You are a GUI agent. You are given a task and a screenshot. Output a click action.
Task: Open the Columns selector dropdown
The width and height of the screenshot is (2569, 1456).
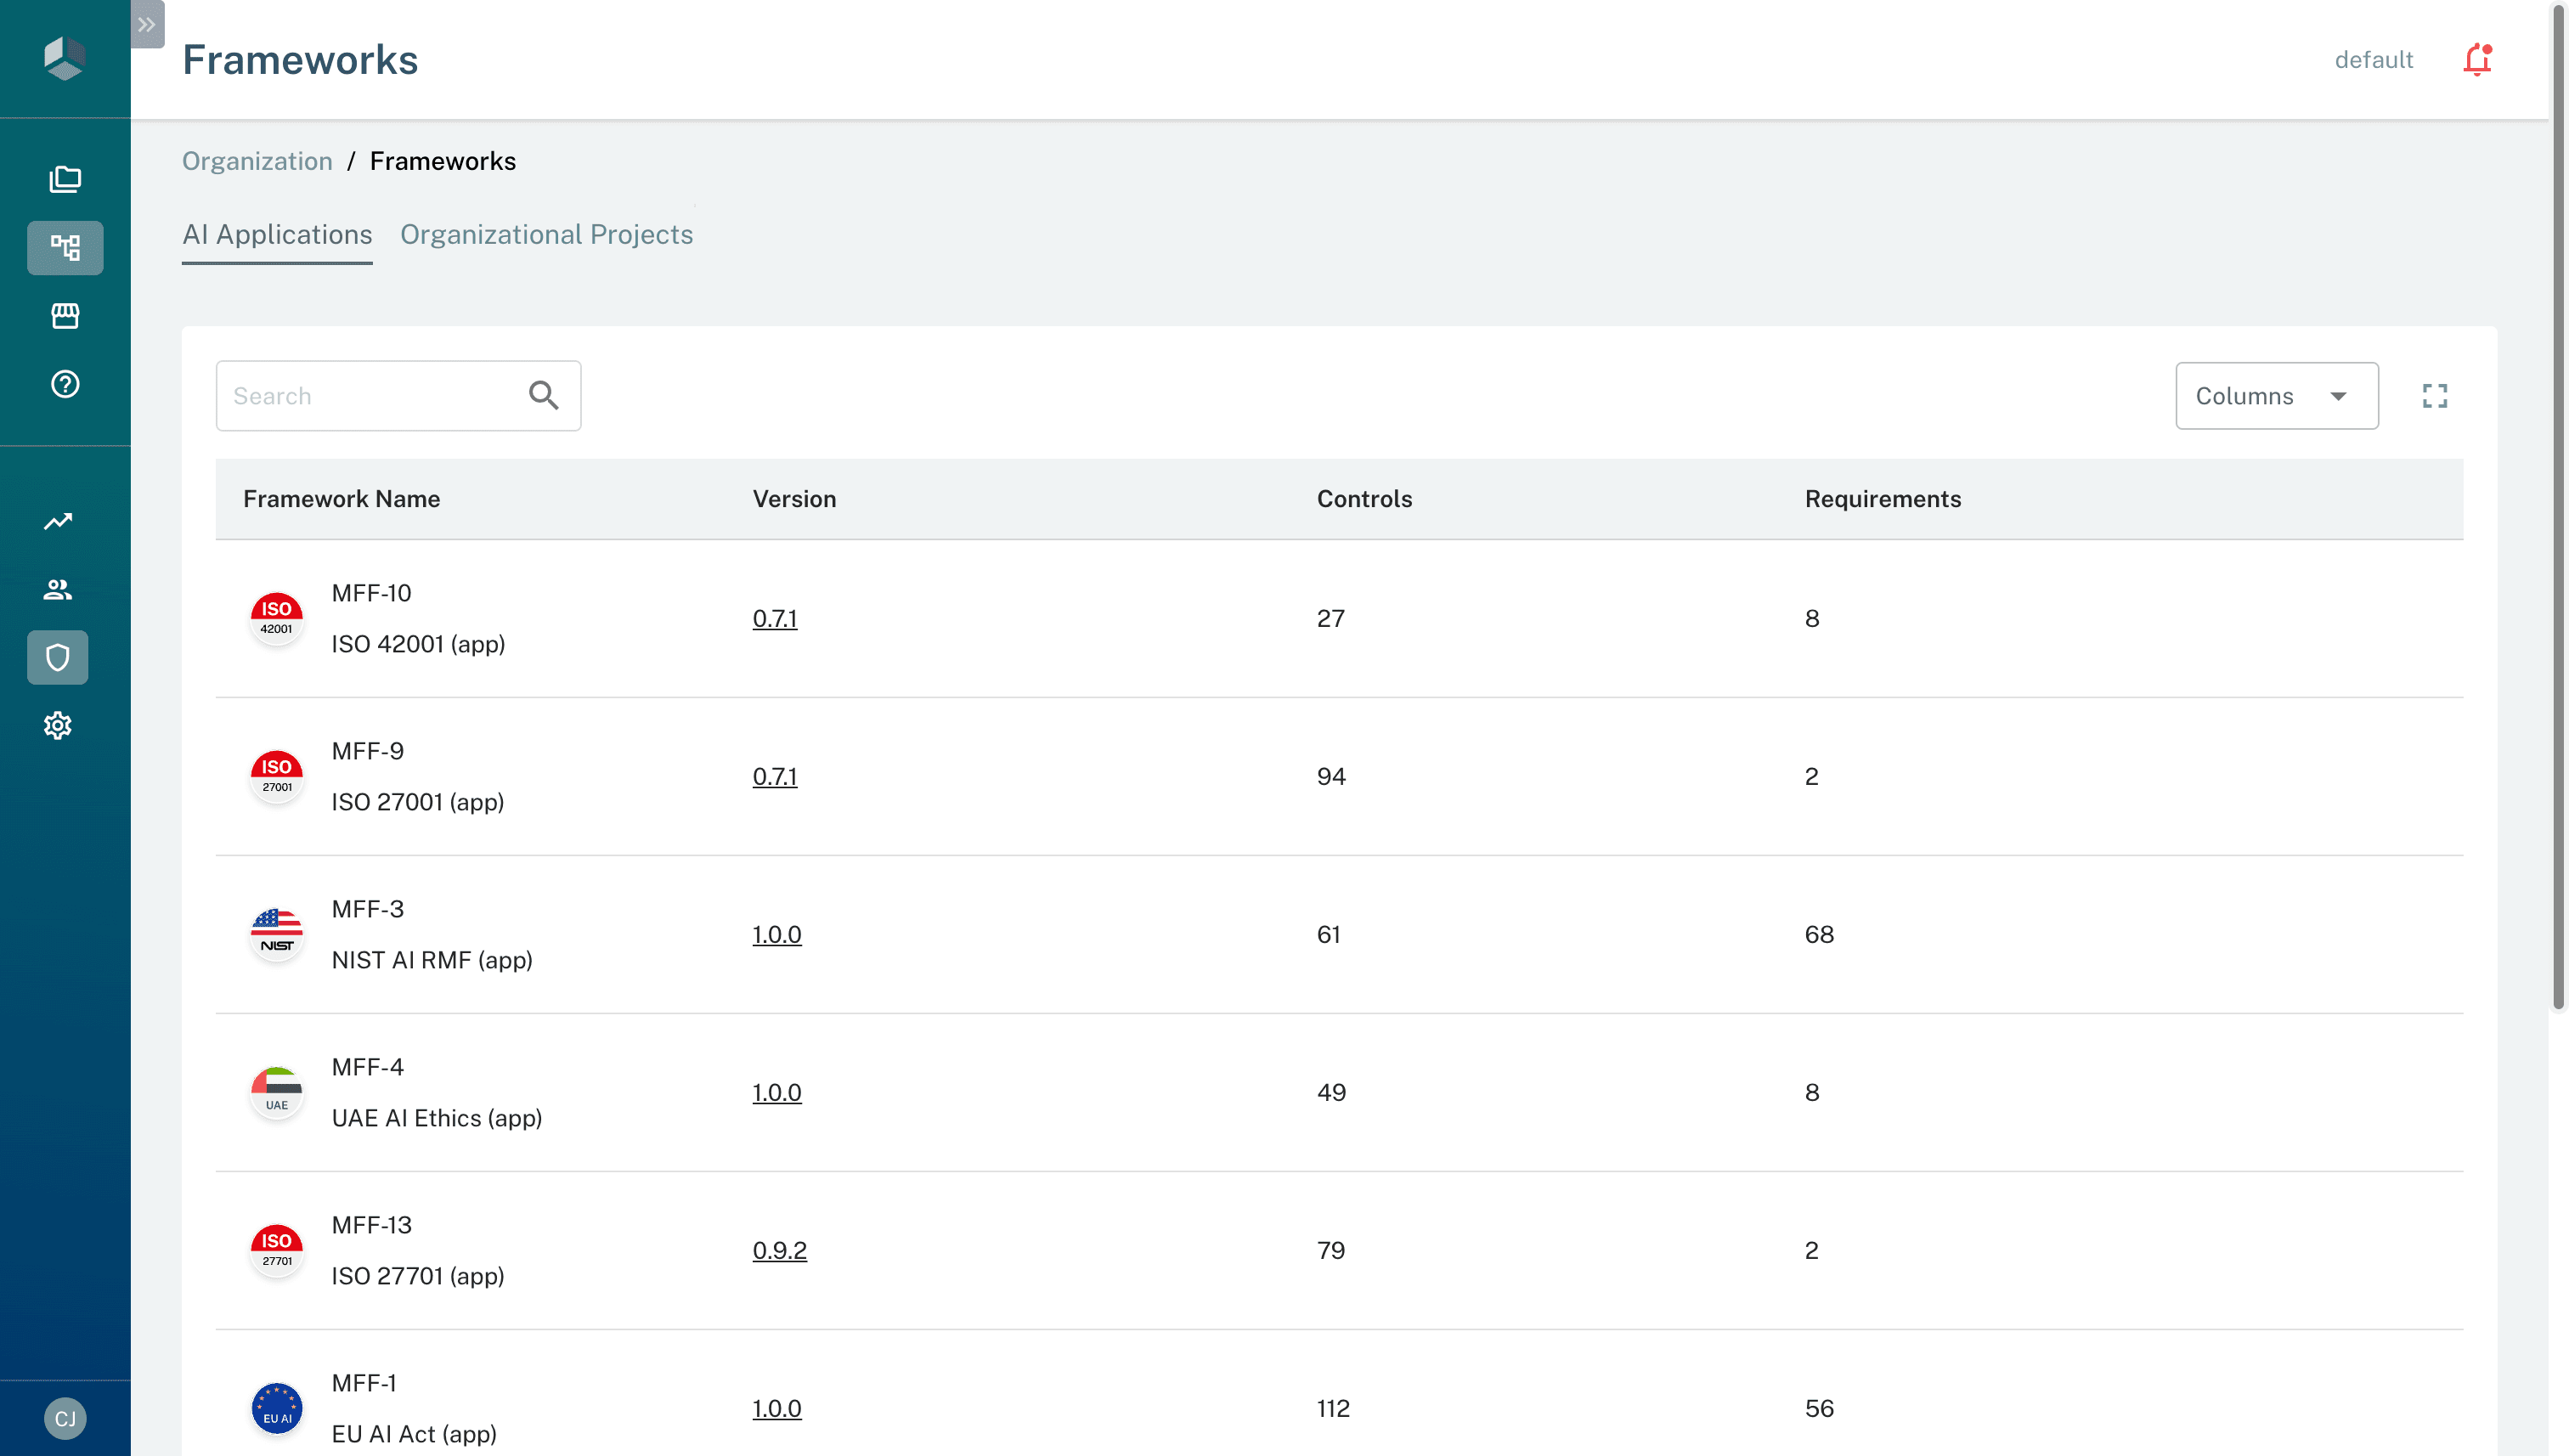pos(2277,395)
